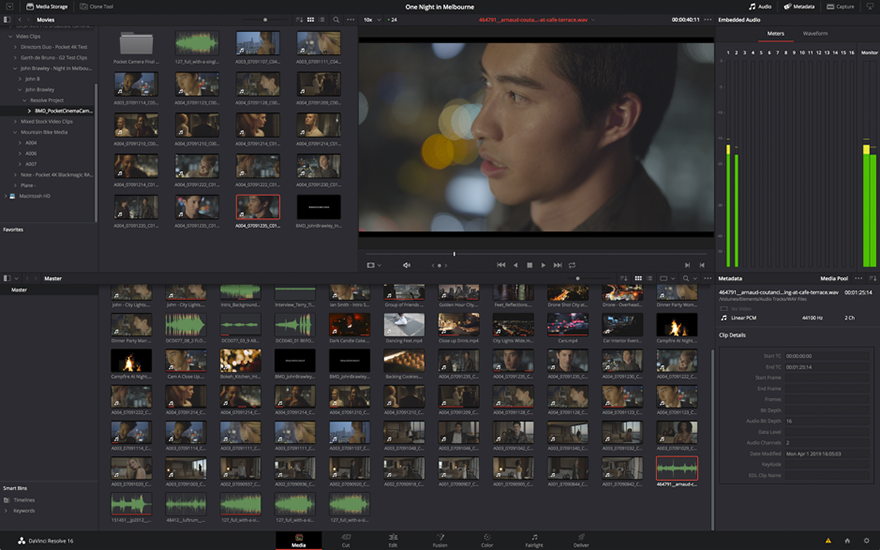Image resolution: width=880 pixels, height=550 pixels.
Task: Click the Project Settings gear icon
Action: [x=866, y=541]
